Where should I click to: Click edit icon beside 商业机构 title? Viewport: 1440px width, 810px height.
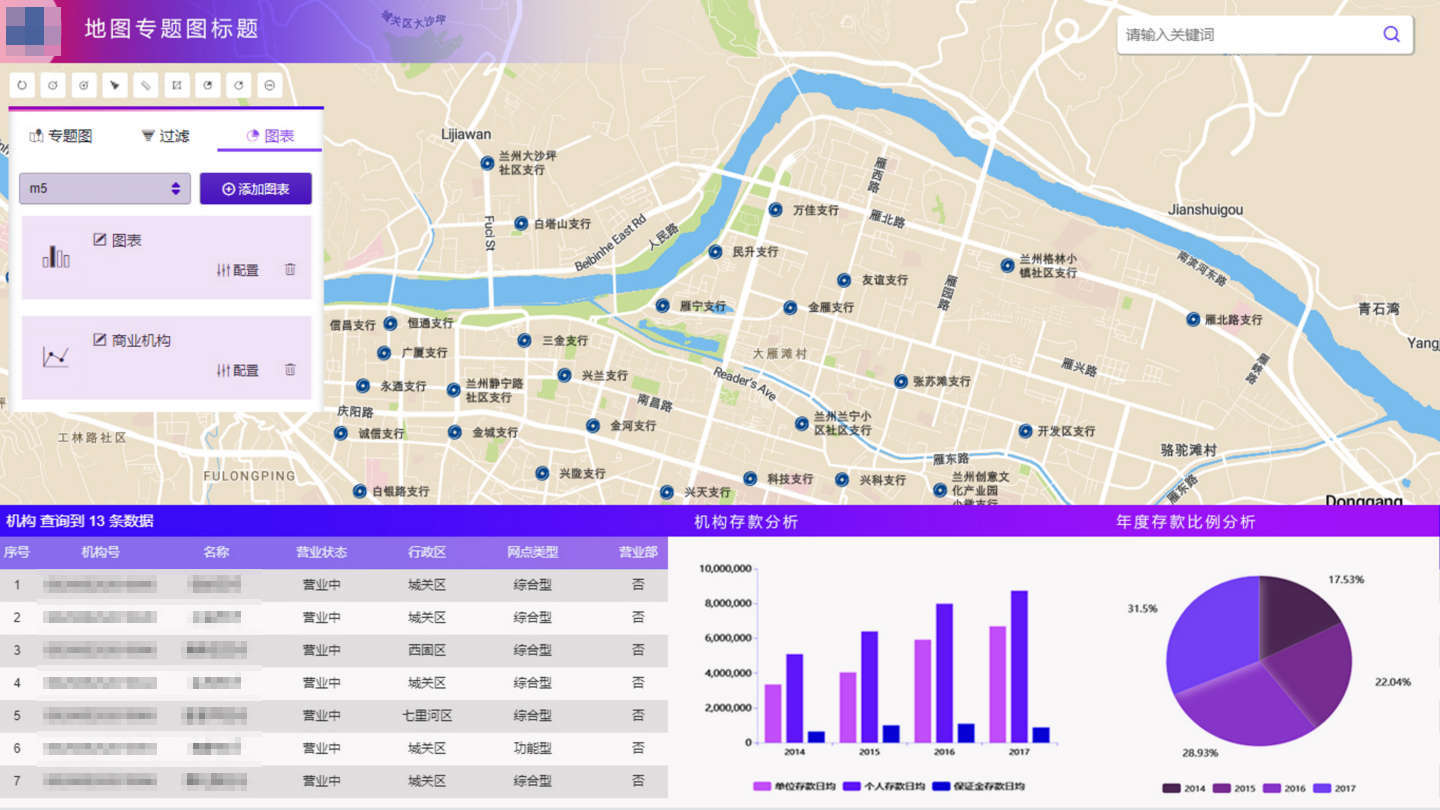tap(99, 340)
